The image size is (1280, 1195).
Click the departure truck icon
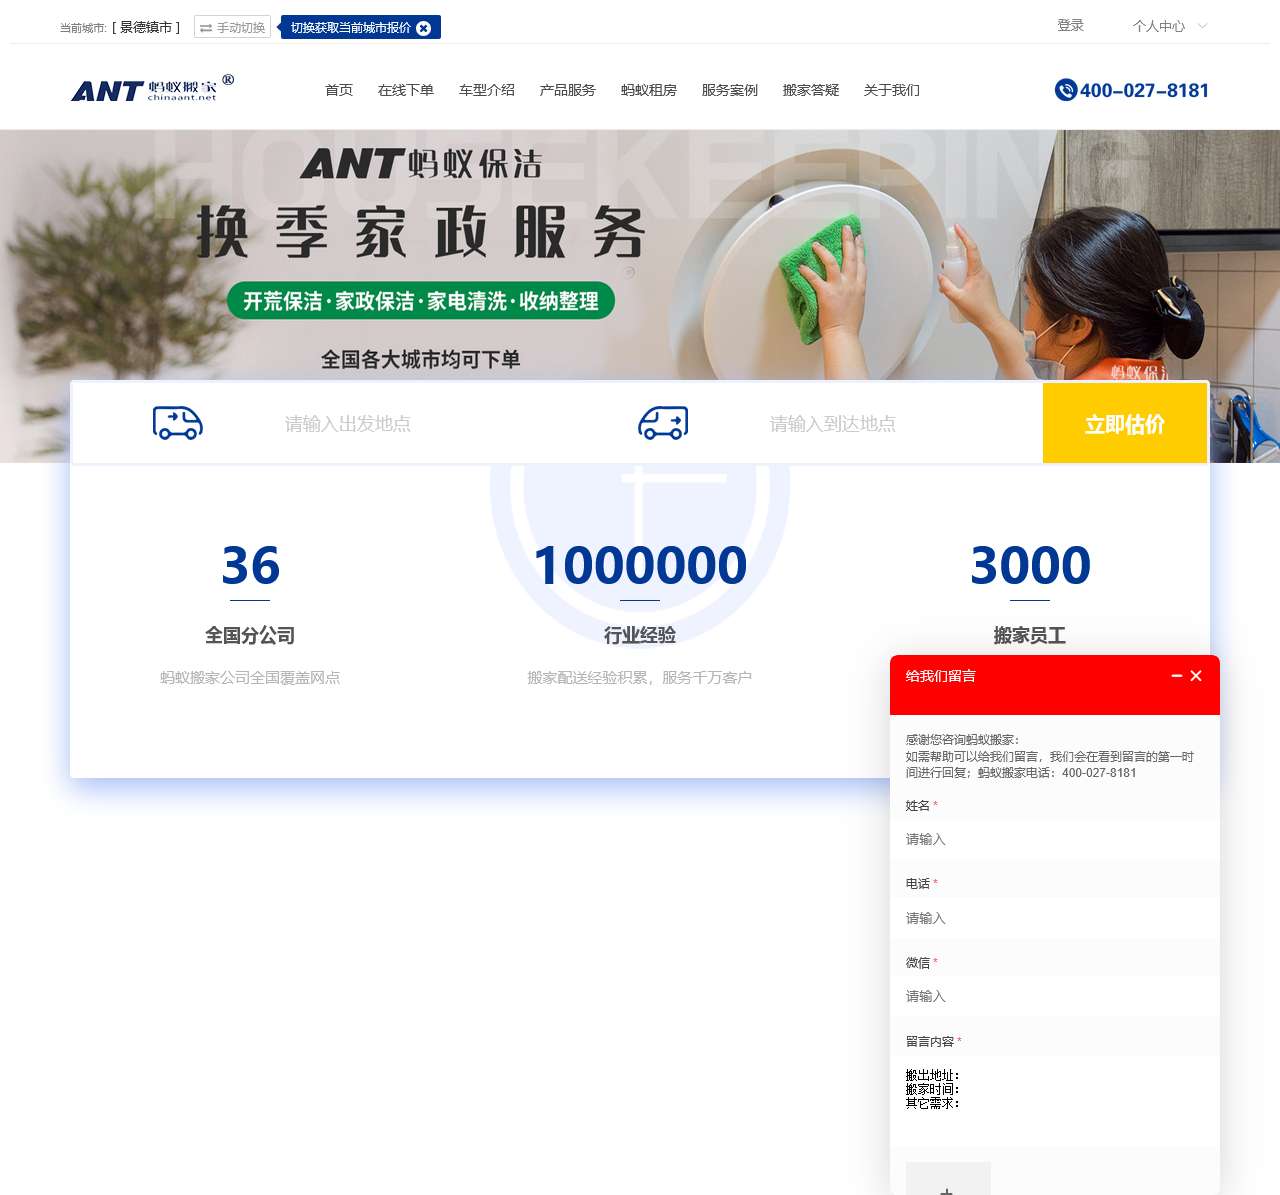click(178, 423)
